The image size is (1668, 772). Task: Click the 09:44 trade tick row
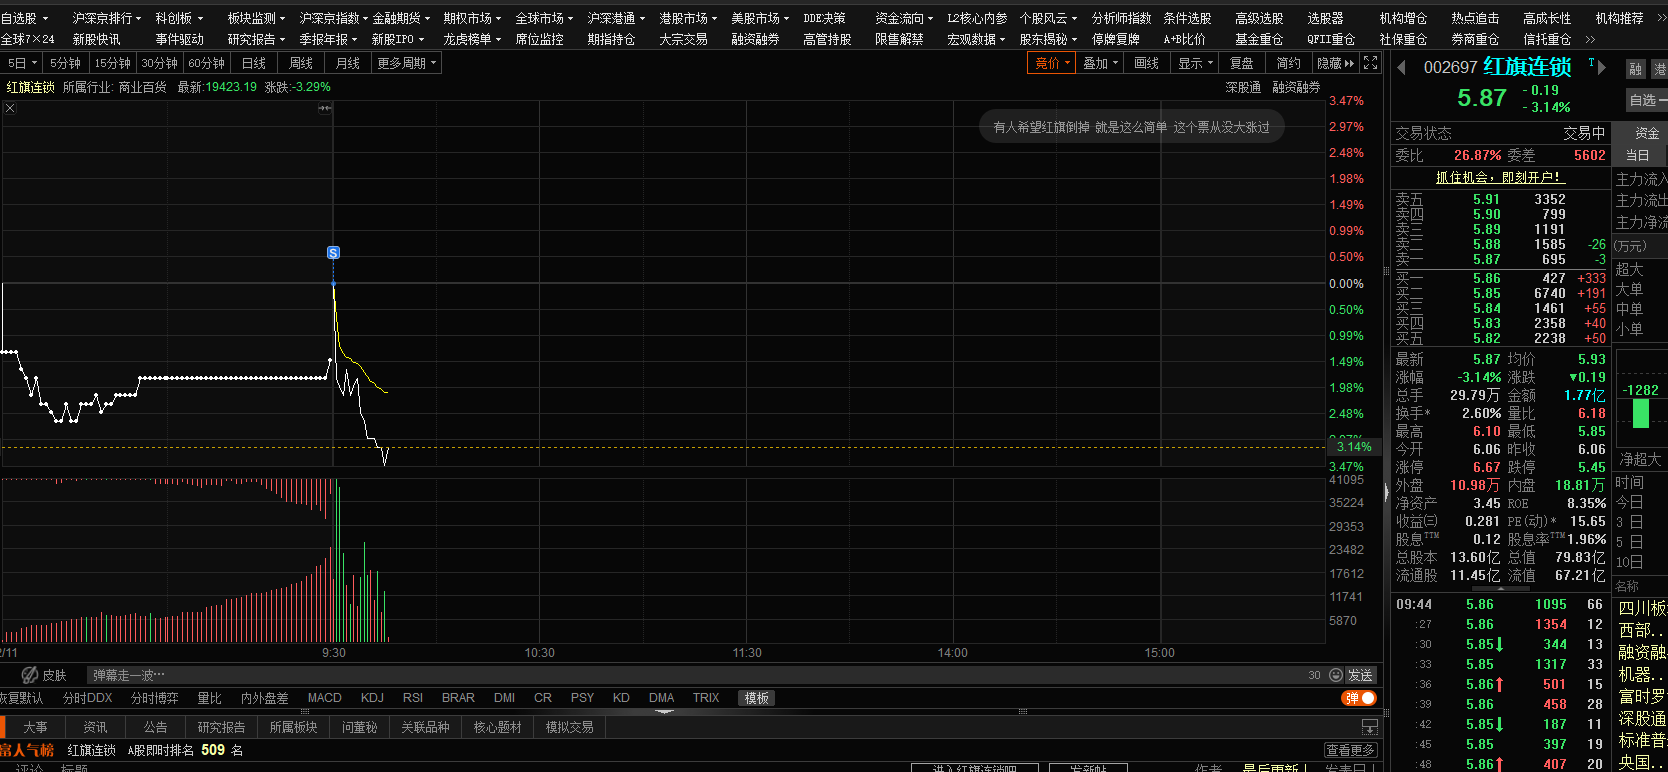1499,604
